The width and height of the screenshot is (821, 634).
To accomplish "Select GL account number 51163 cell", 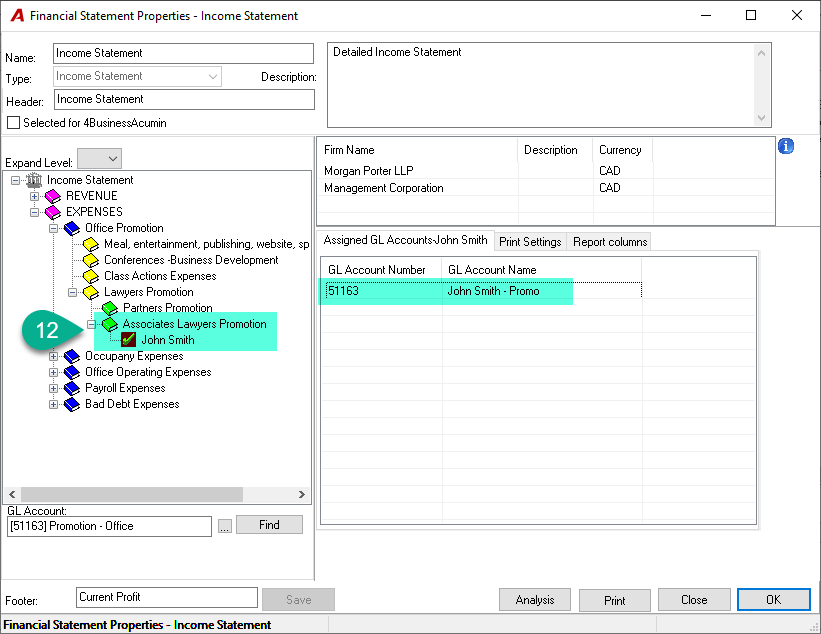I will [382, 291].
